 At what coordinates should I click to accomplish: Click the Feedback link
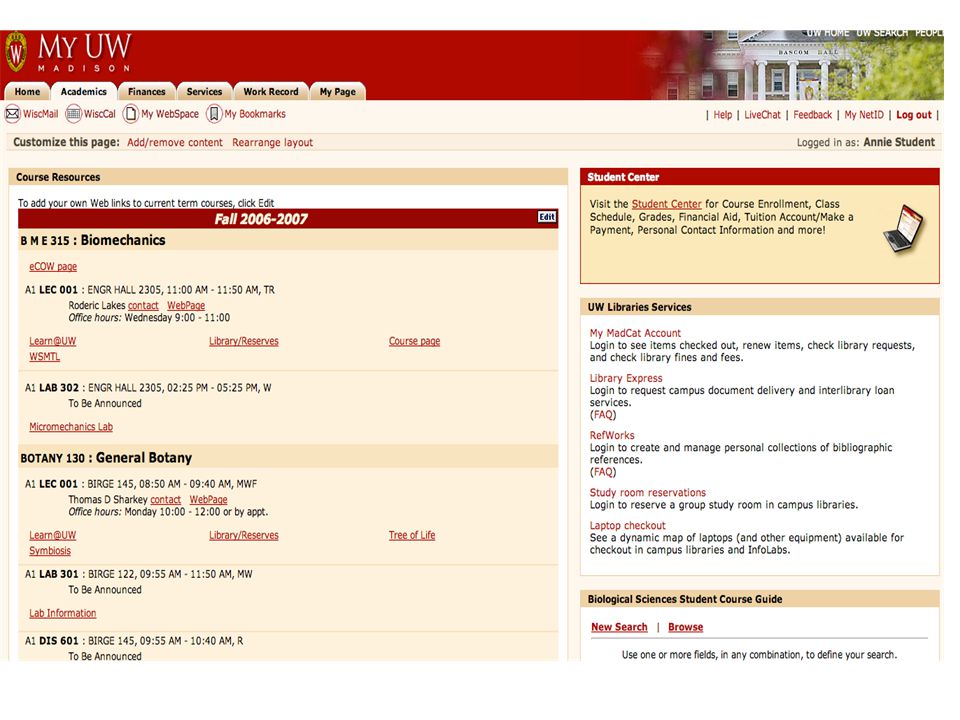812,114
